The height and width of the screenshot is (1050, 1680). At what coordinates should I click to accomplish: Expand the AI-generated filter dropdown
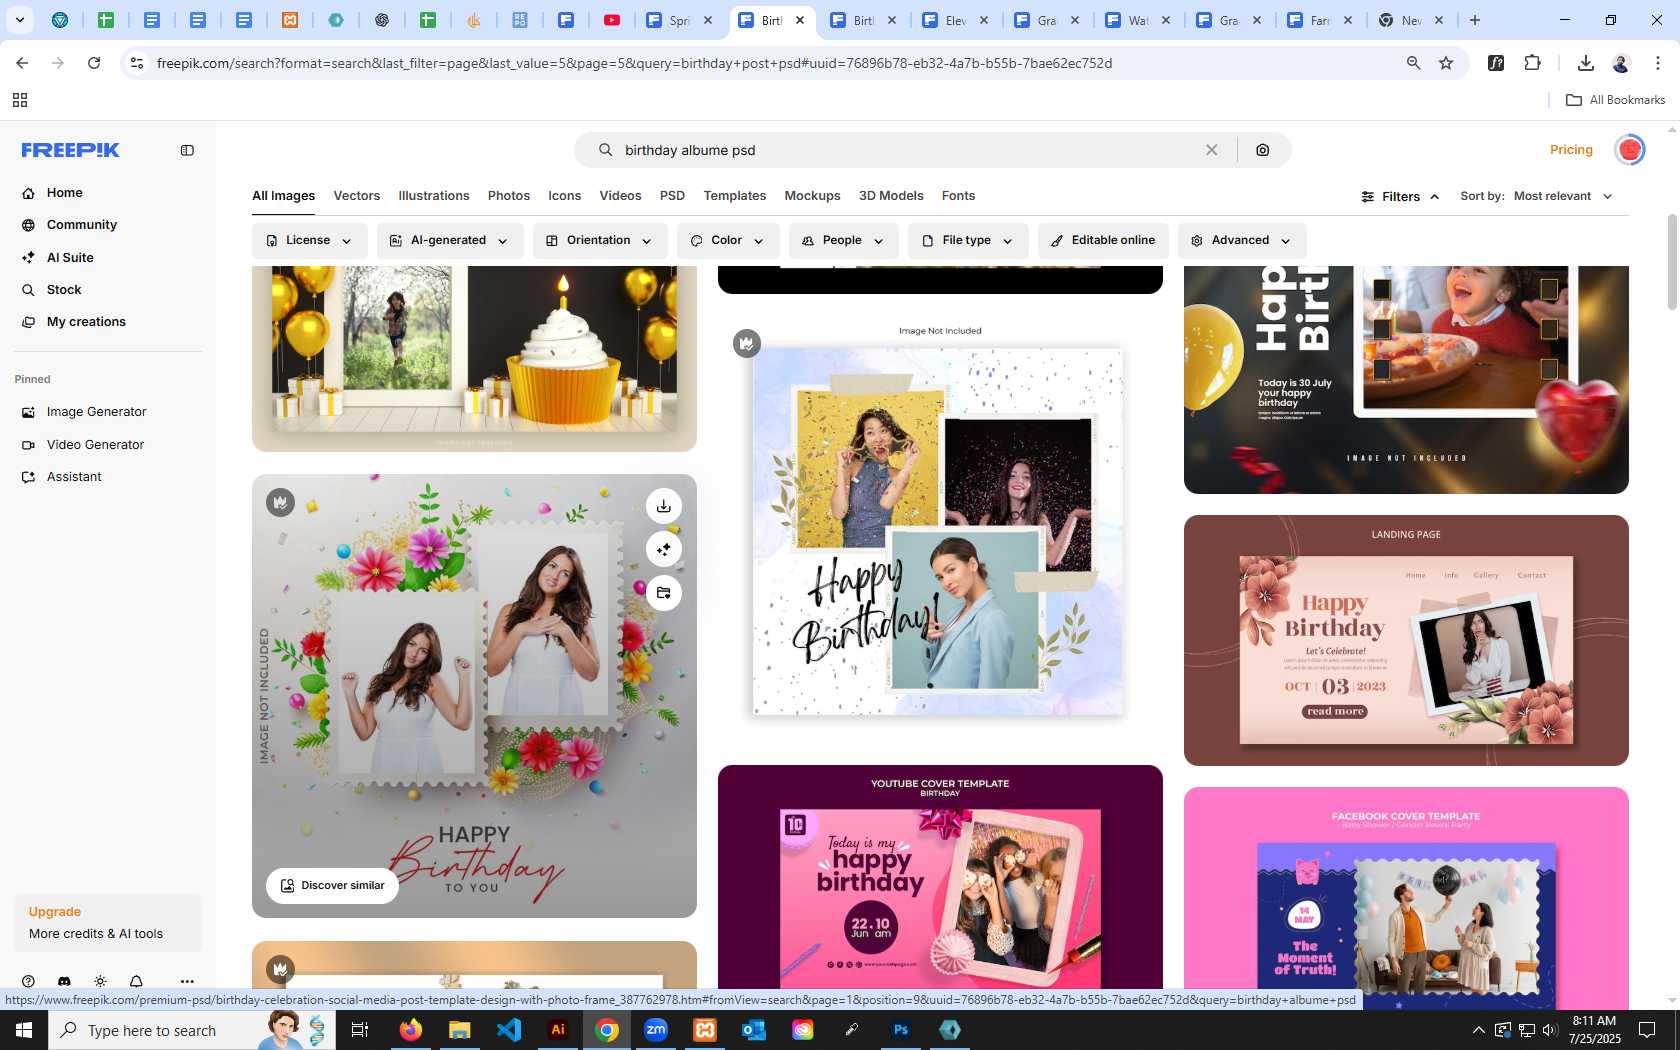coord(449,241)
